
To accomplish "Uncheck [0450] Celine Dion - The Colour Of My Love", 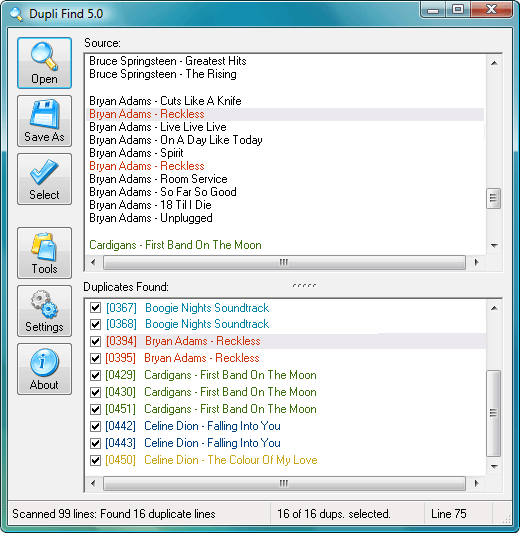I will tap(96, 460).
